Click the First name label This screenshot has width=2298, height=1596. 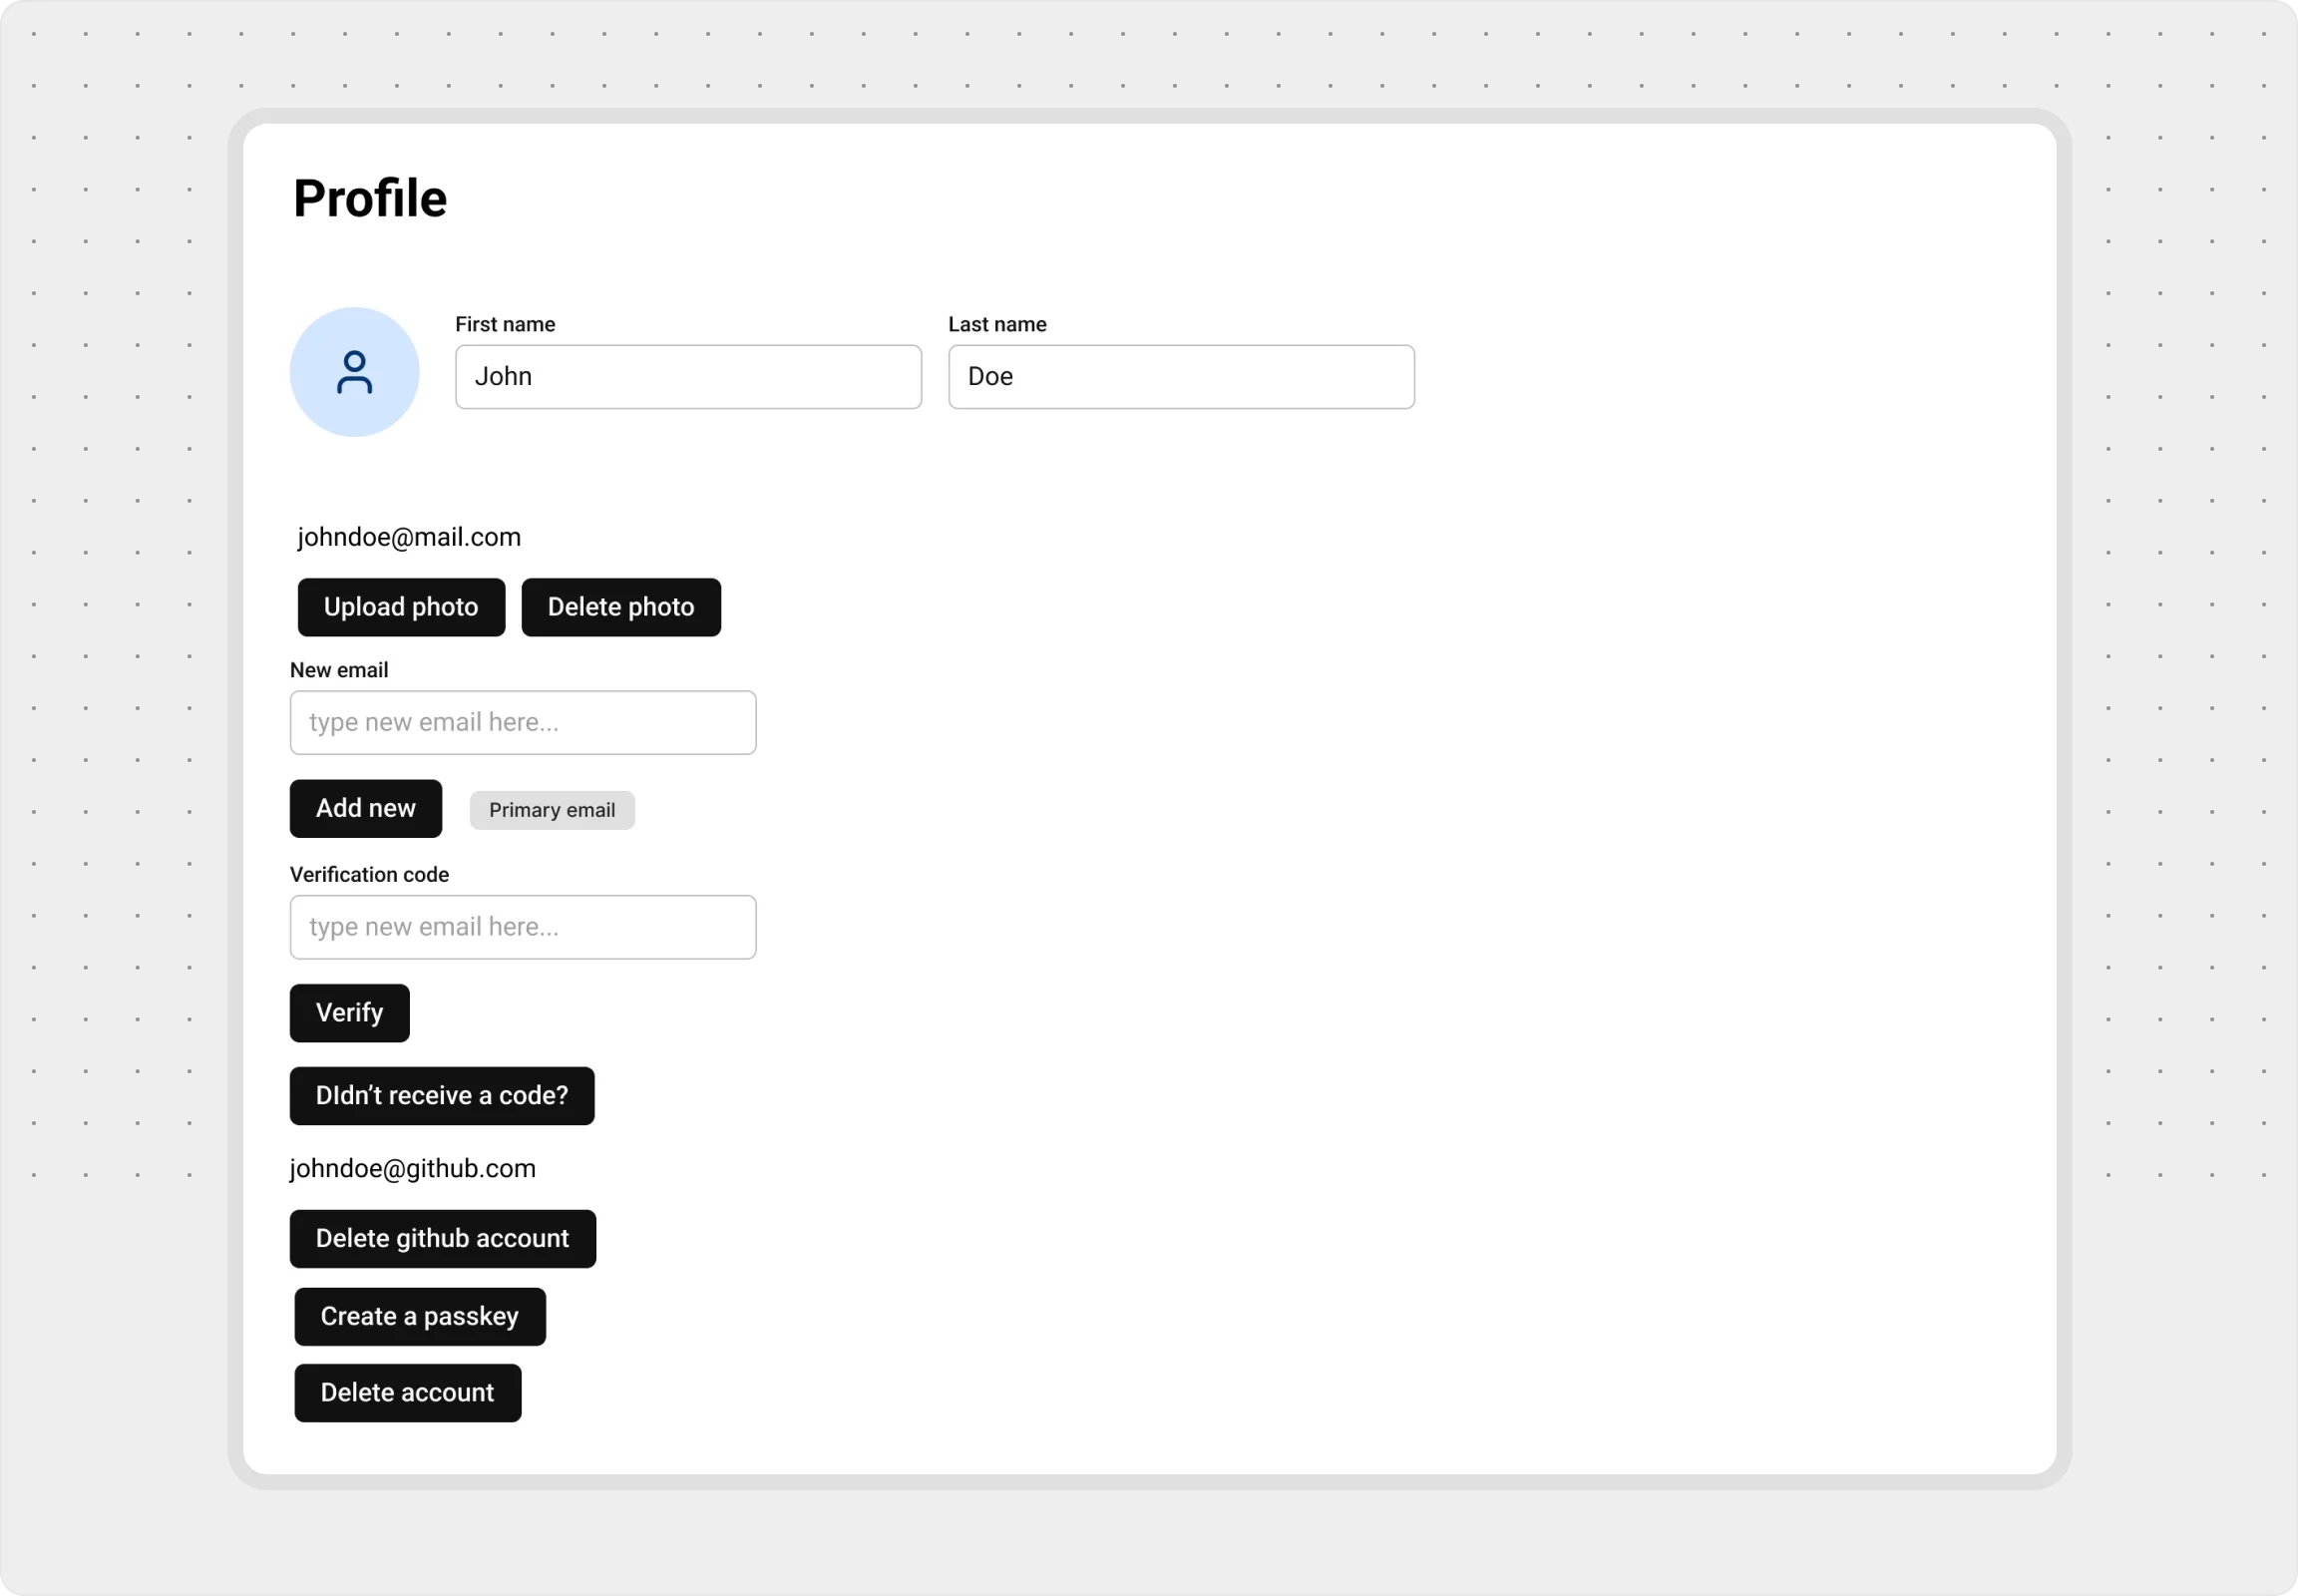(x=505, y=325)
